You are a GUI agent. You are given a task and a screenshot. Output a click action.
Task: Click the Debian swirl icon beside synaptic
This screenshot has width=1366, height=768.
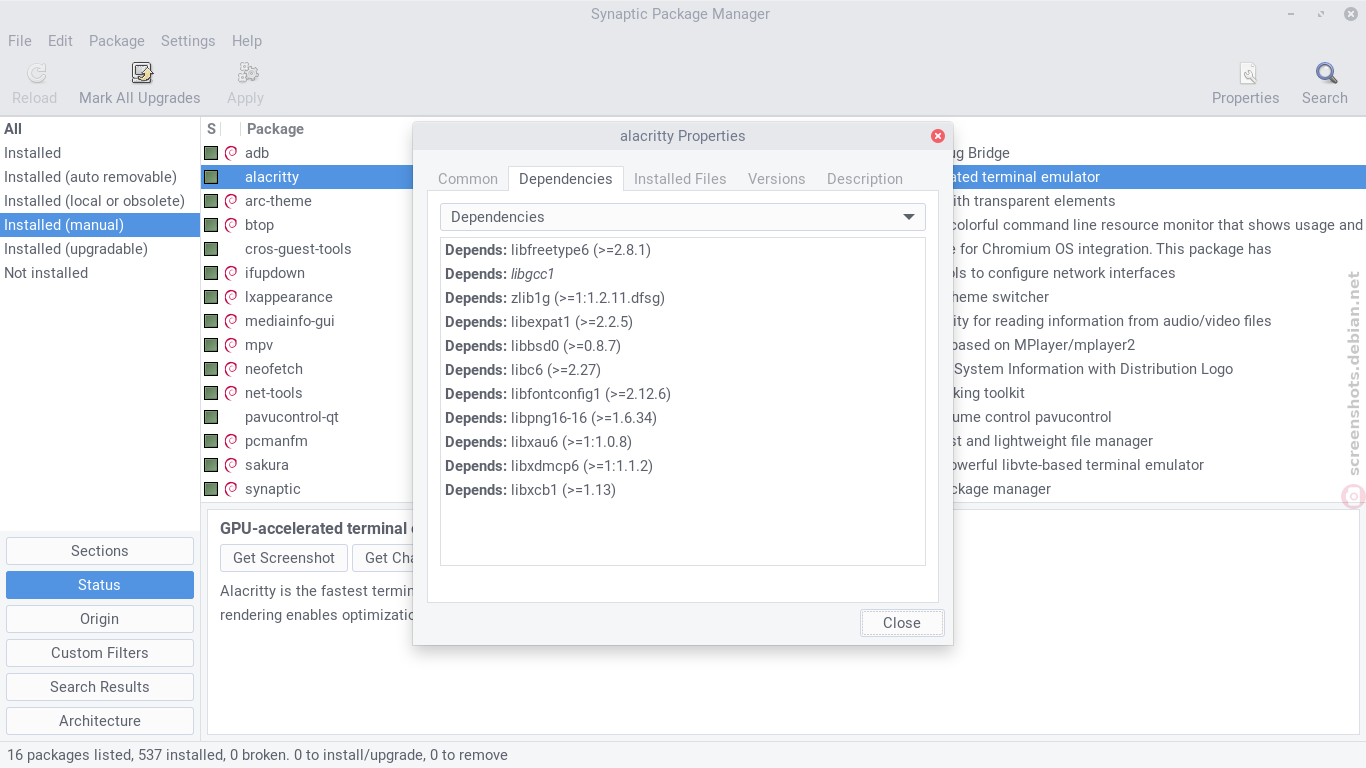pos(231,489)
